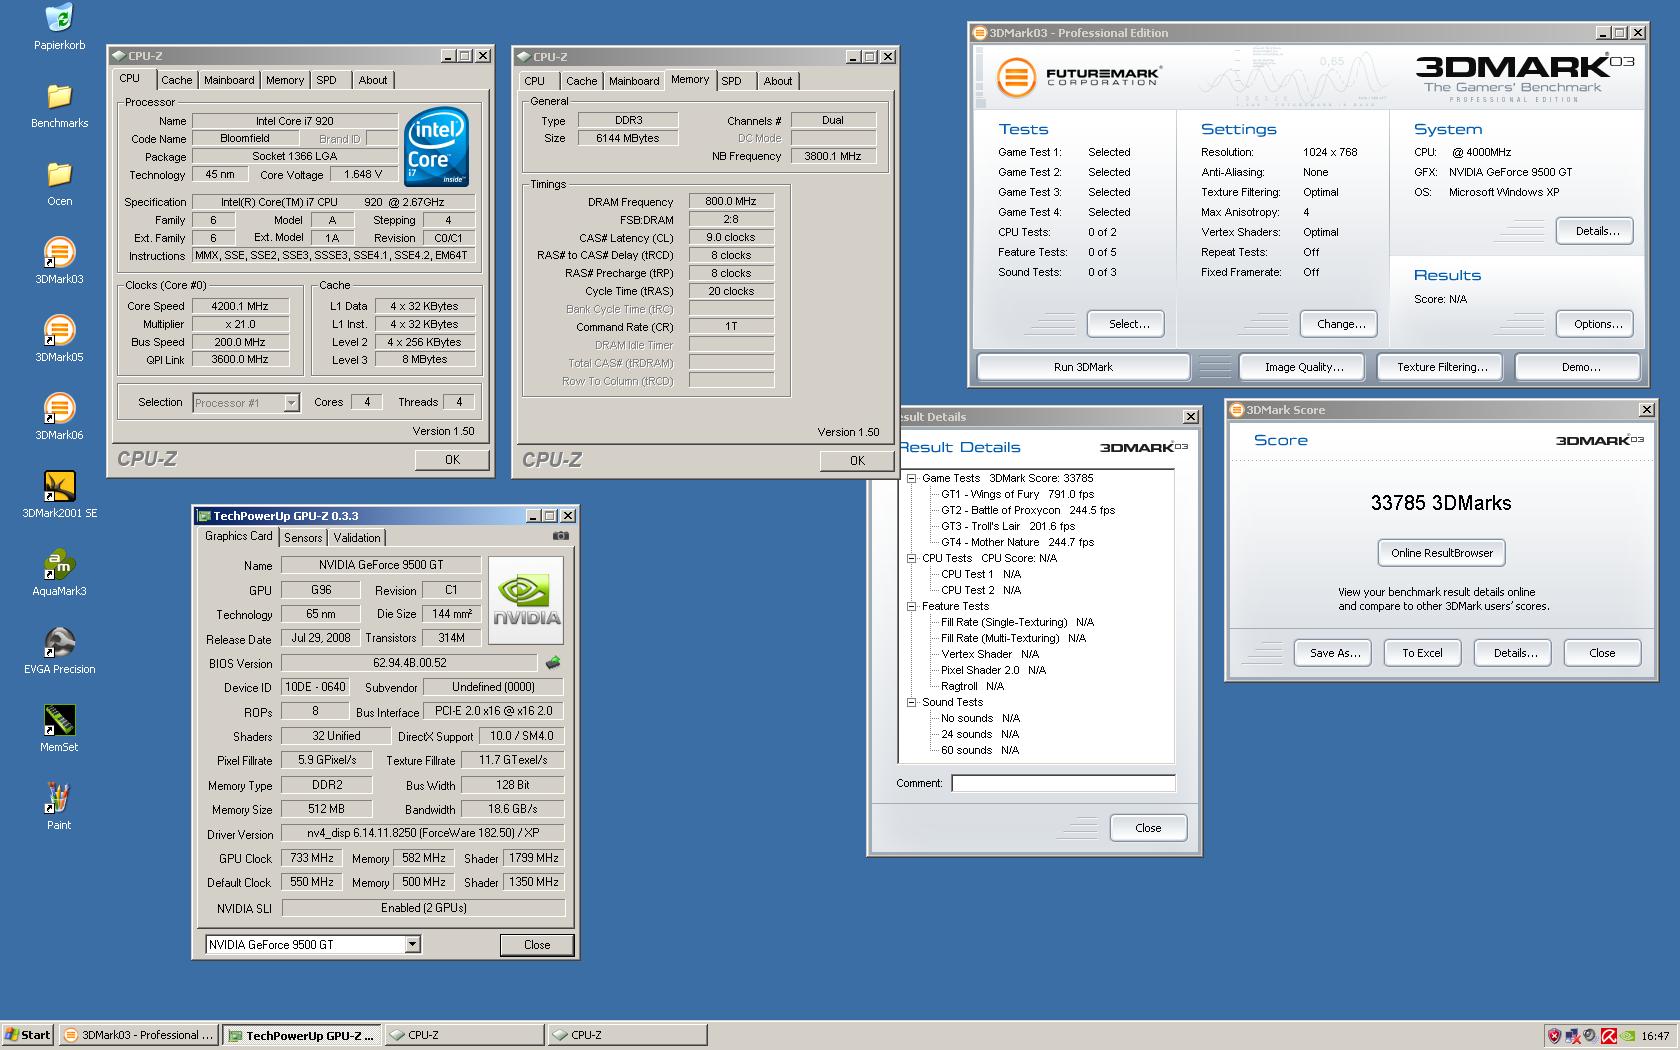Click Change... settings button
Viewport: 1680px width, 1050px height.
click(1341, 324)
